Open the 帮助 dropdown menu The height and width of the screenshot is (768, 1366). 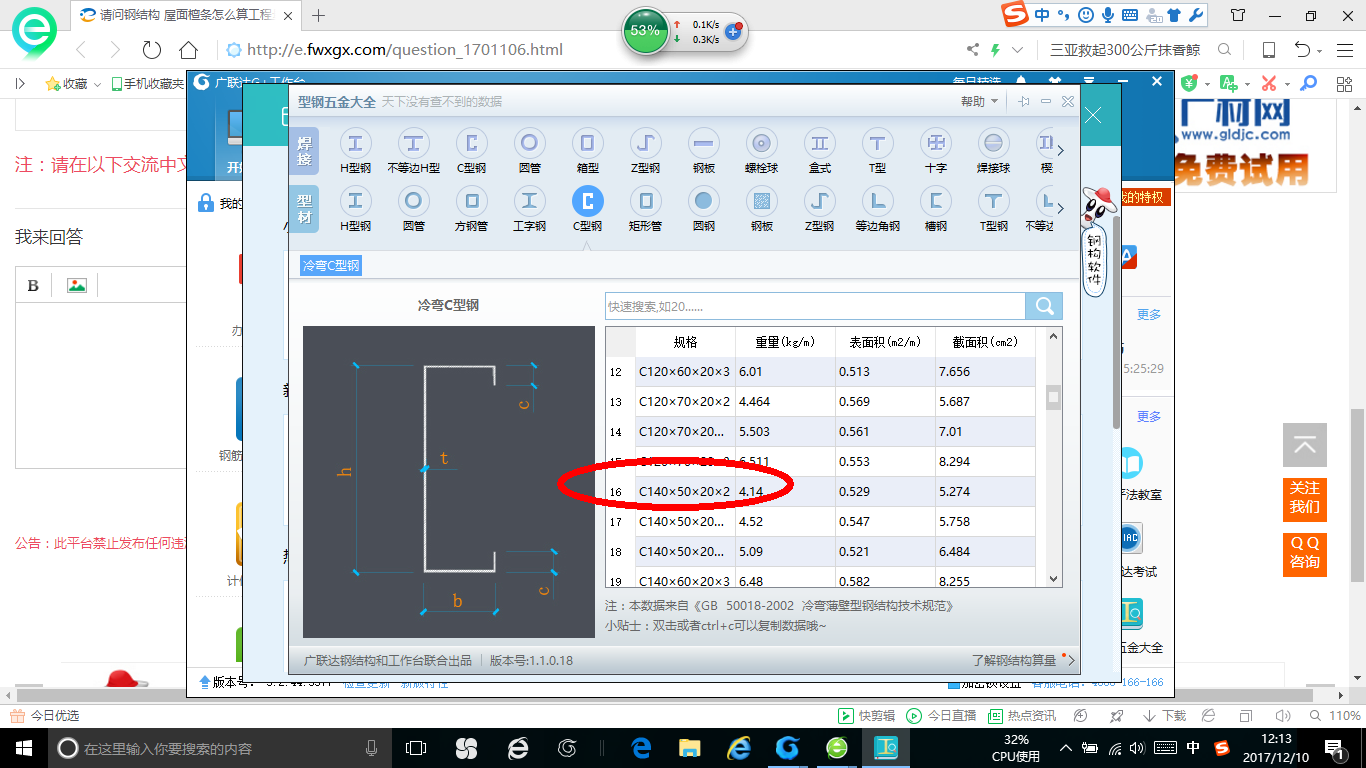click(979, 101)
